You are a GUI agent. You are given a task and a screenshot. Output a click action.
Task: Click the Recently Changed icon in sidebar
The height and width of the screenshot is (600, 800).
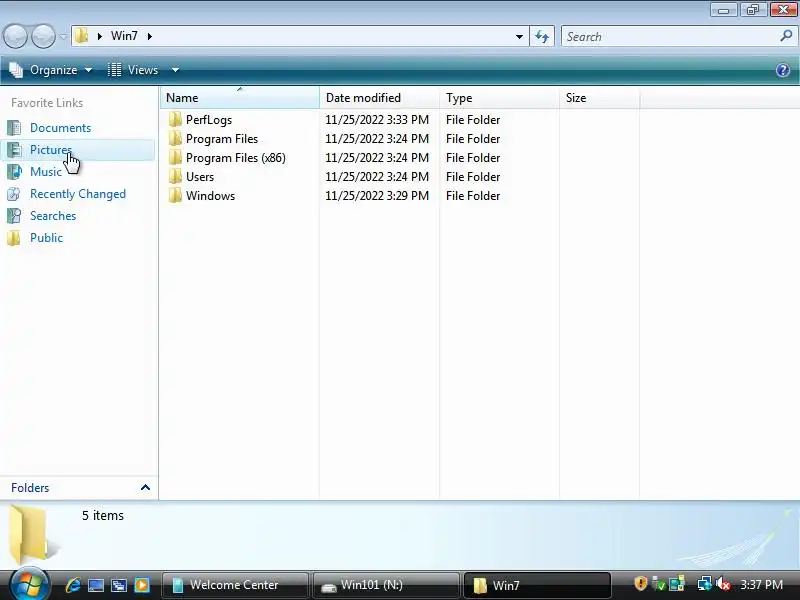14,194
